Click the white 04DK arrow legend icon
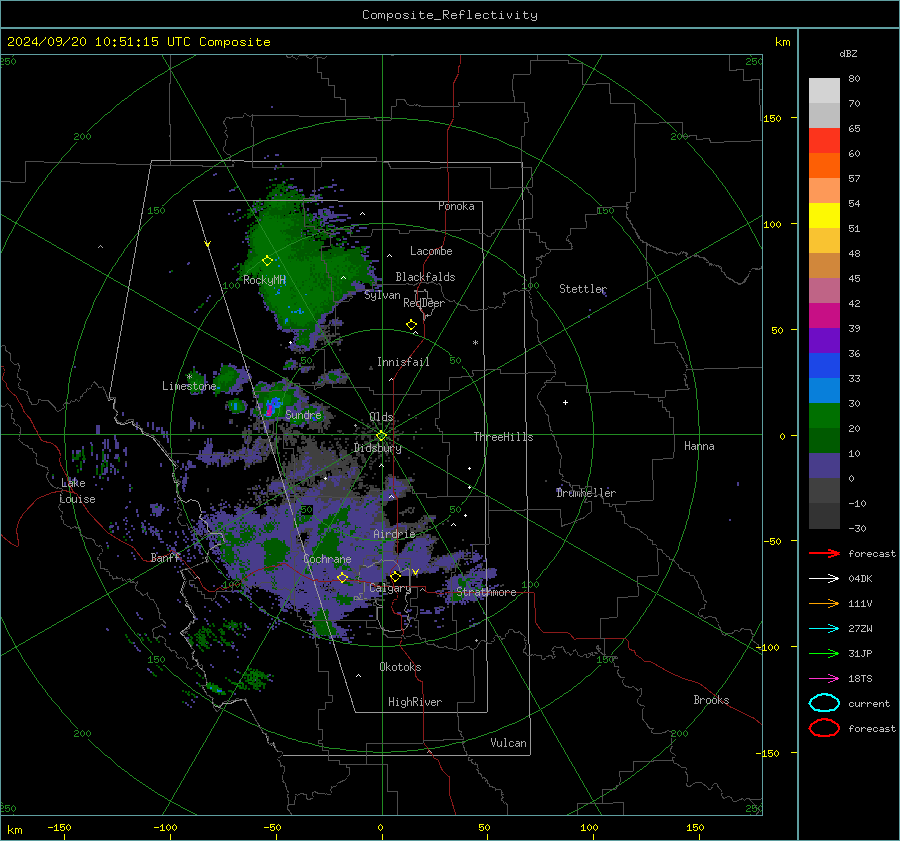Screen dimensions: 900x841 coord(824,579)
